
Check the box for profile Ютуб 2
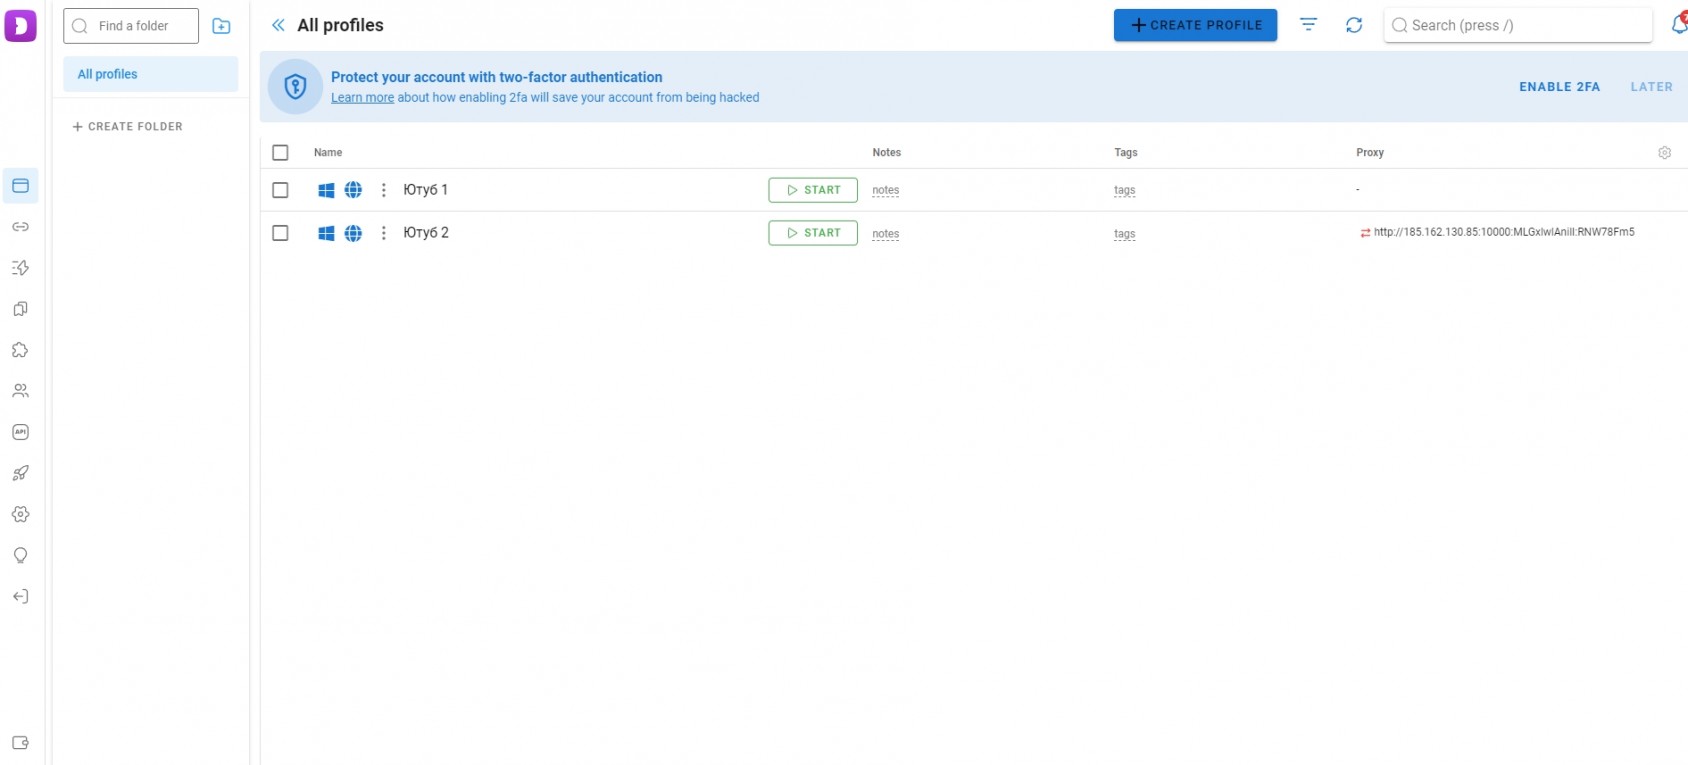(280, 233)
